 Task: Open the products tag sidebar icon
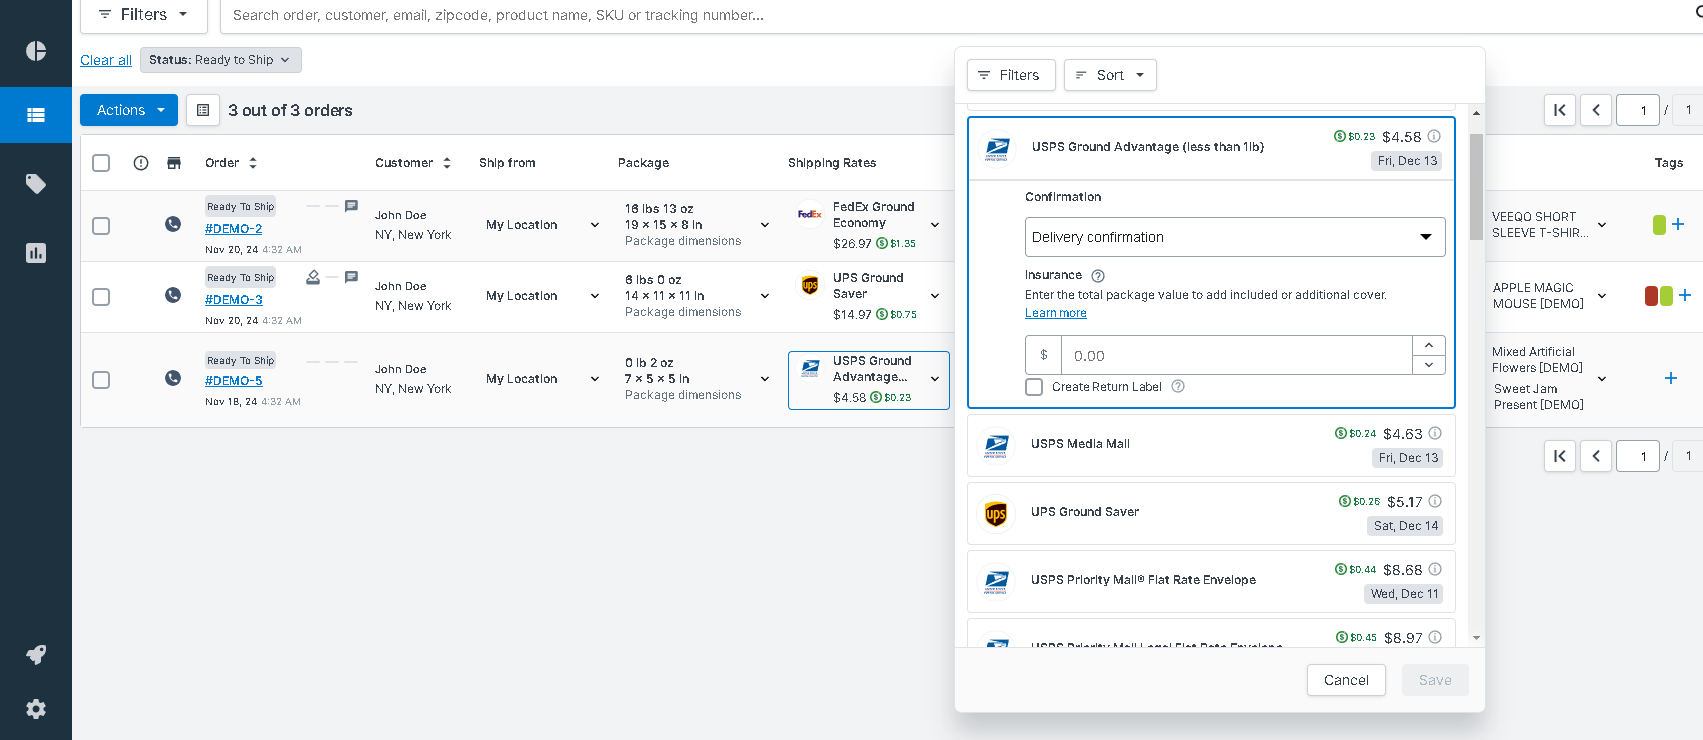coord(36,184)
